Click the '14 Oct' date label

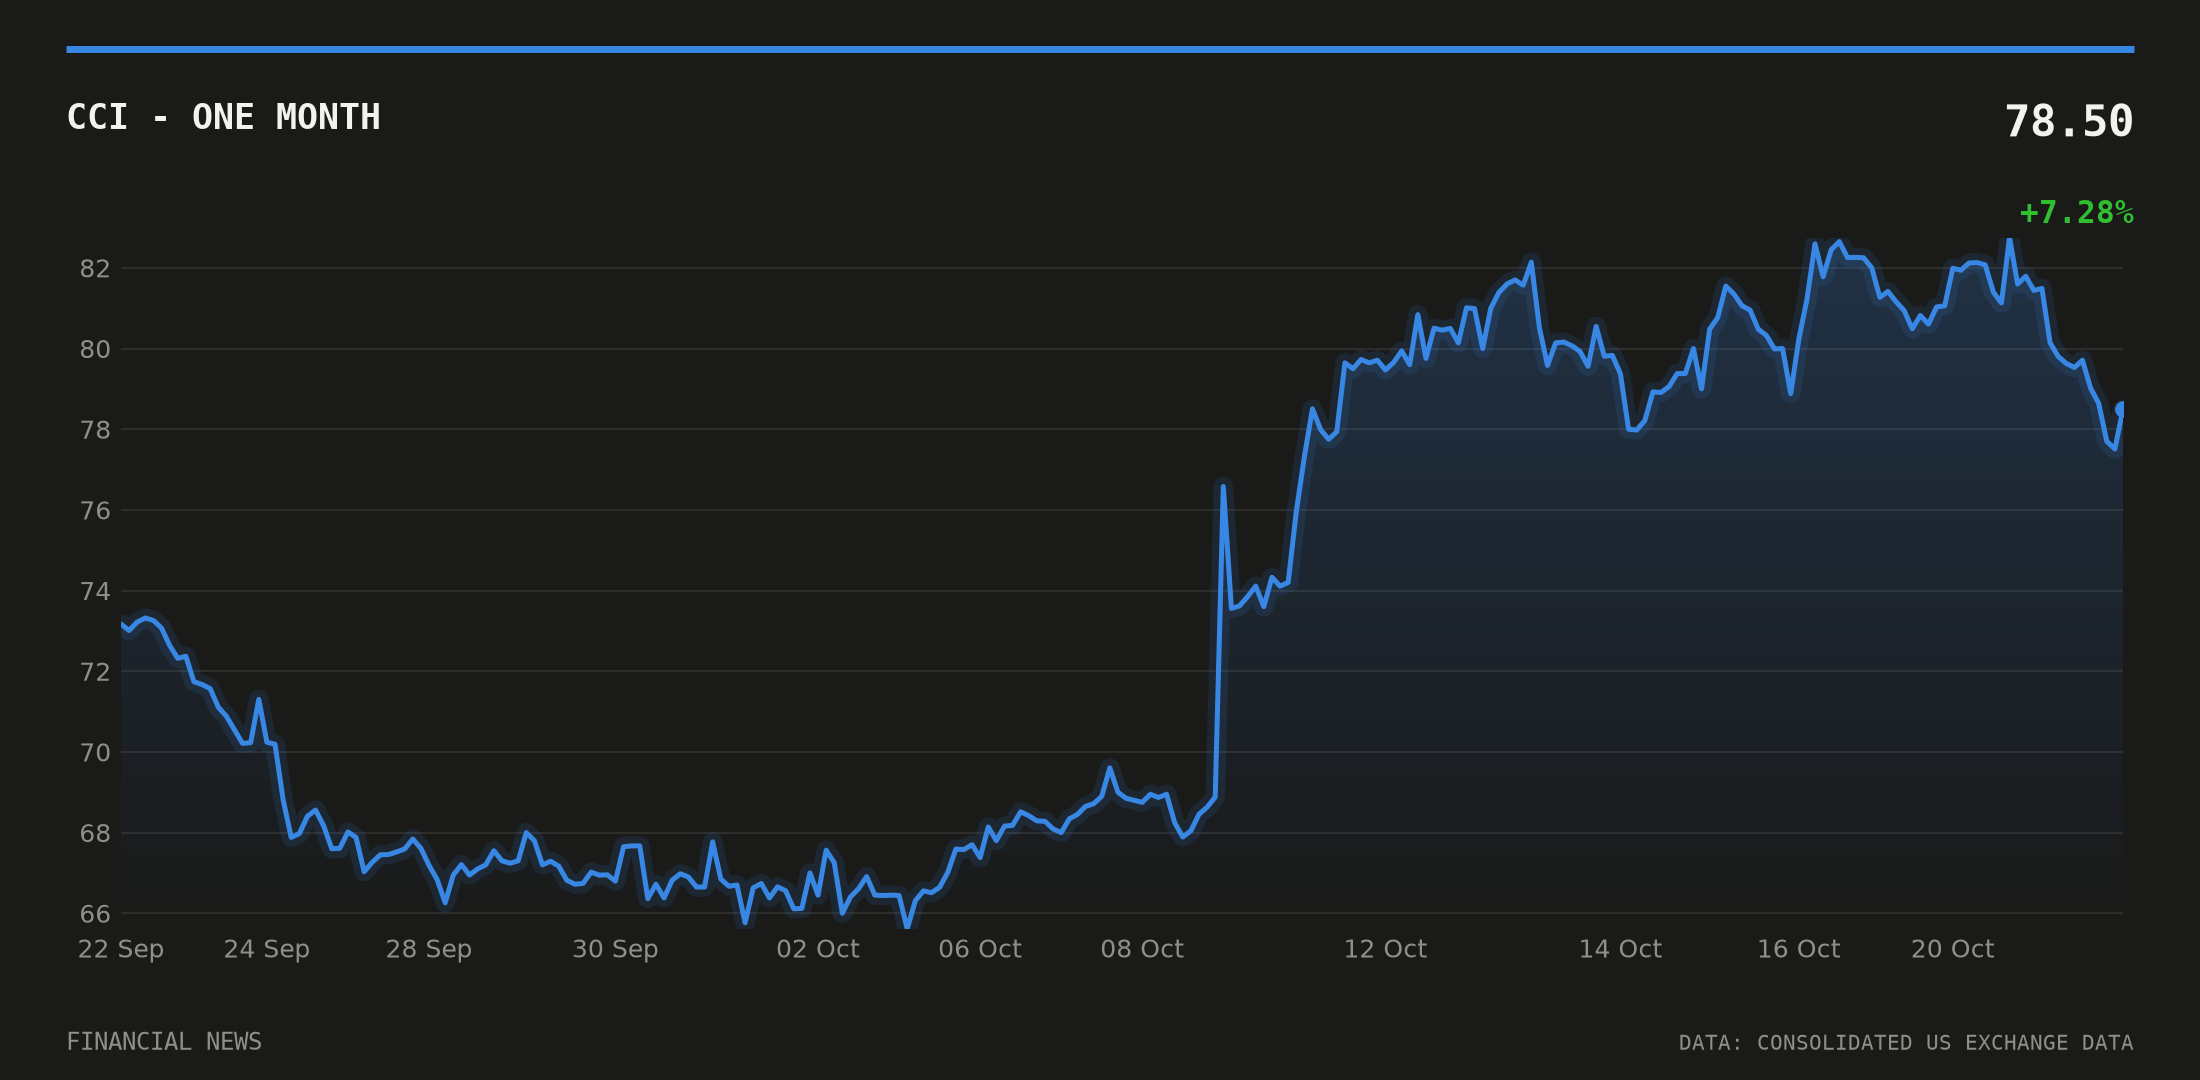click(x=1620, y=949)
